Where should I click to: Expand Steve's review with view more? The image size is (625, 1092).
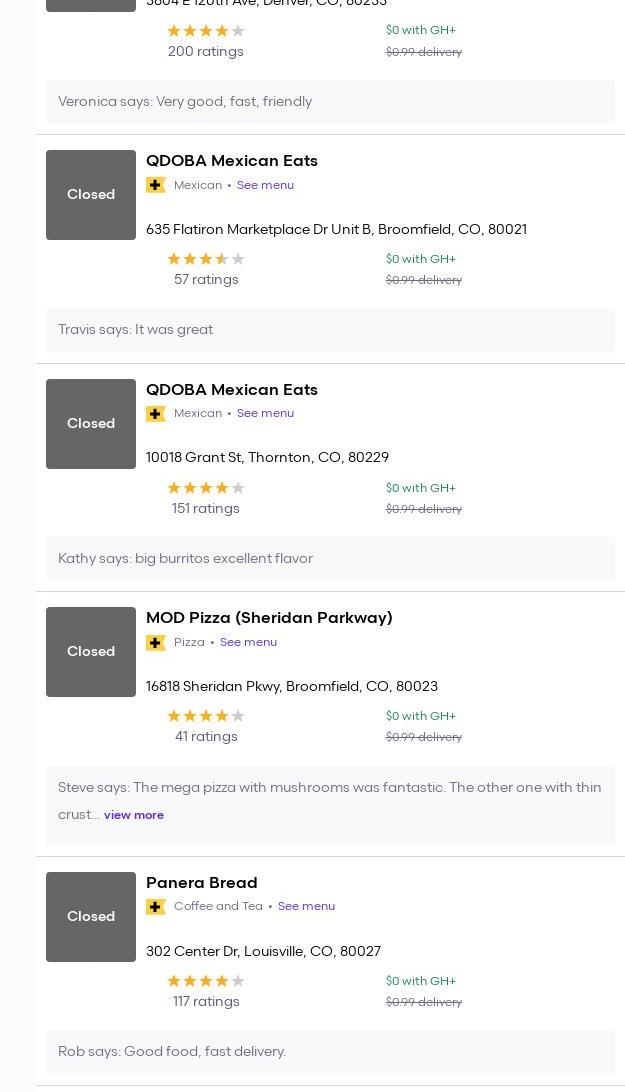point(134,815)
